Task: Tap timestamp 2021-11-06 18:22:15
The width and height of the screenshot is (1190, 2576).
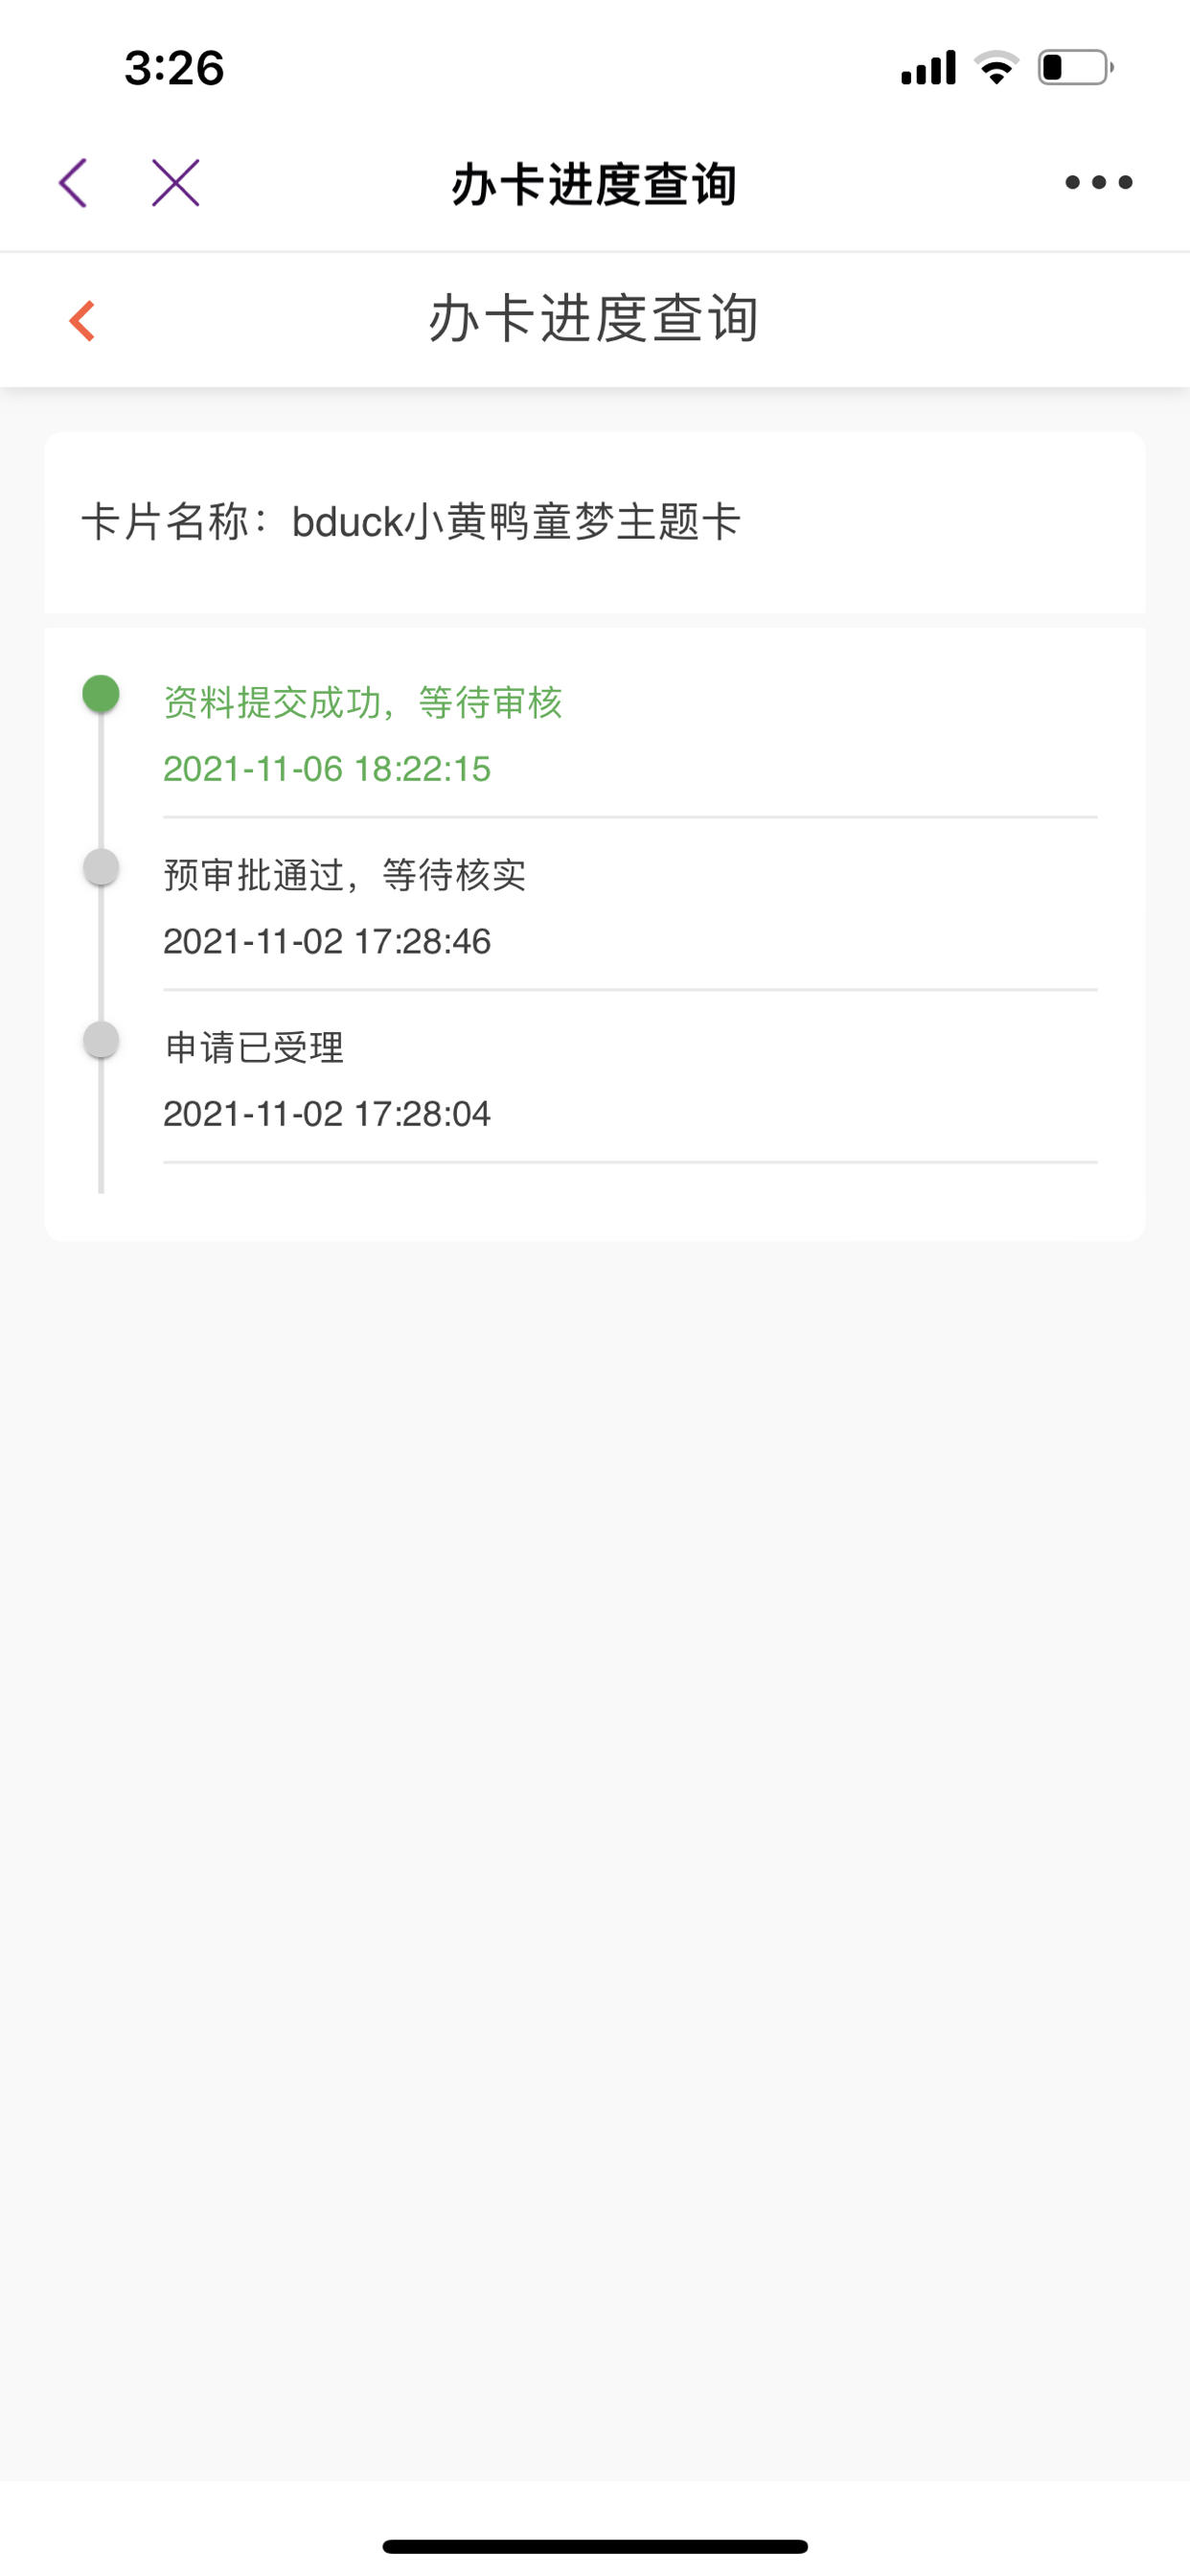Action: 327,769
